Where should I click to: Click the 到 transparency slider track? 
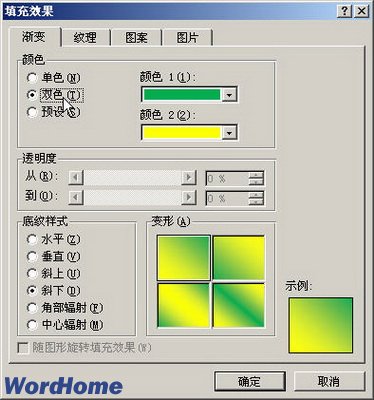(x=132, y=198)
